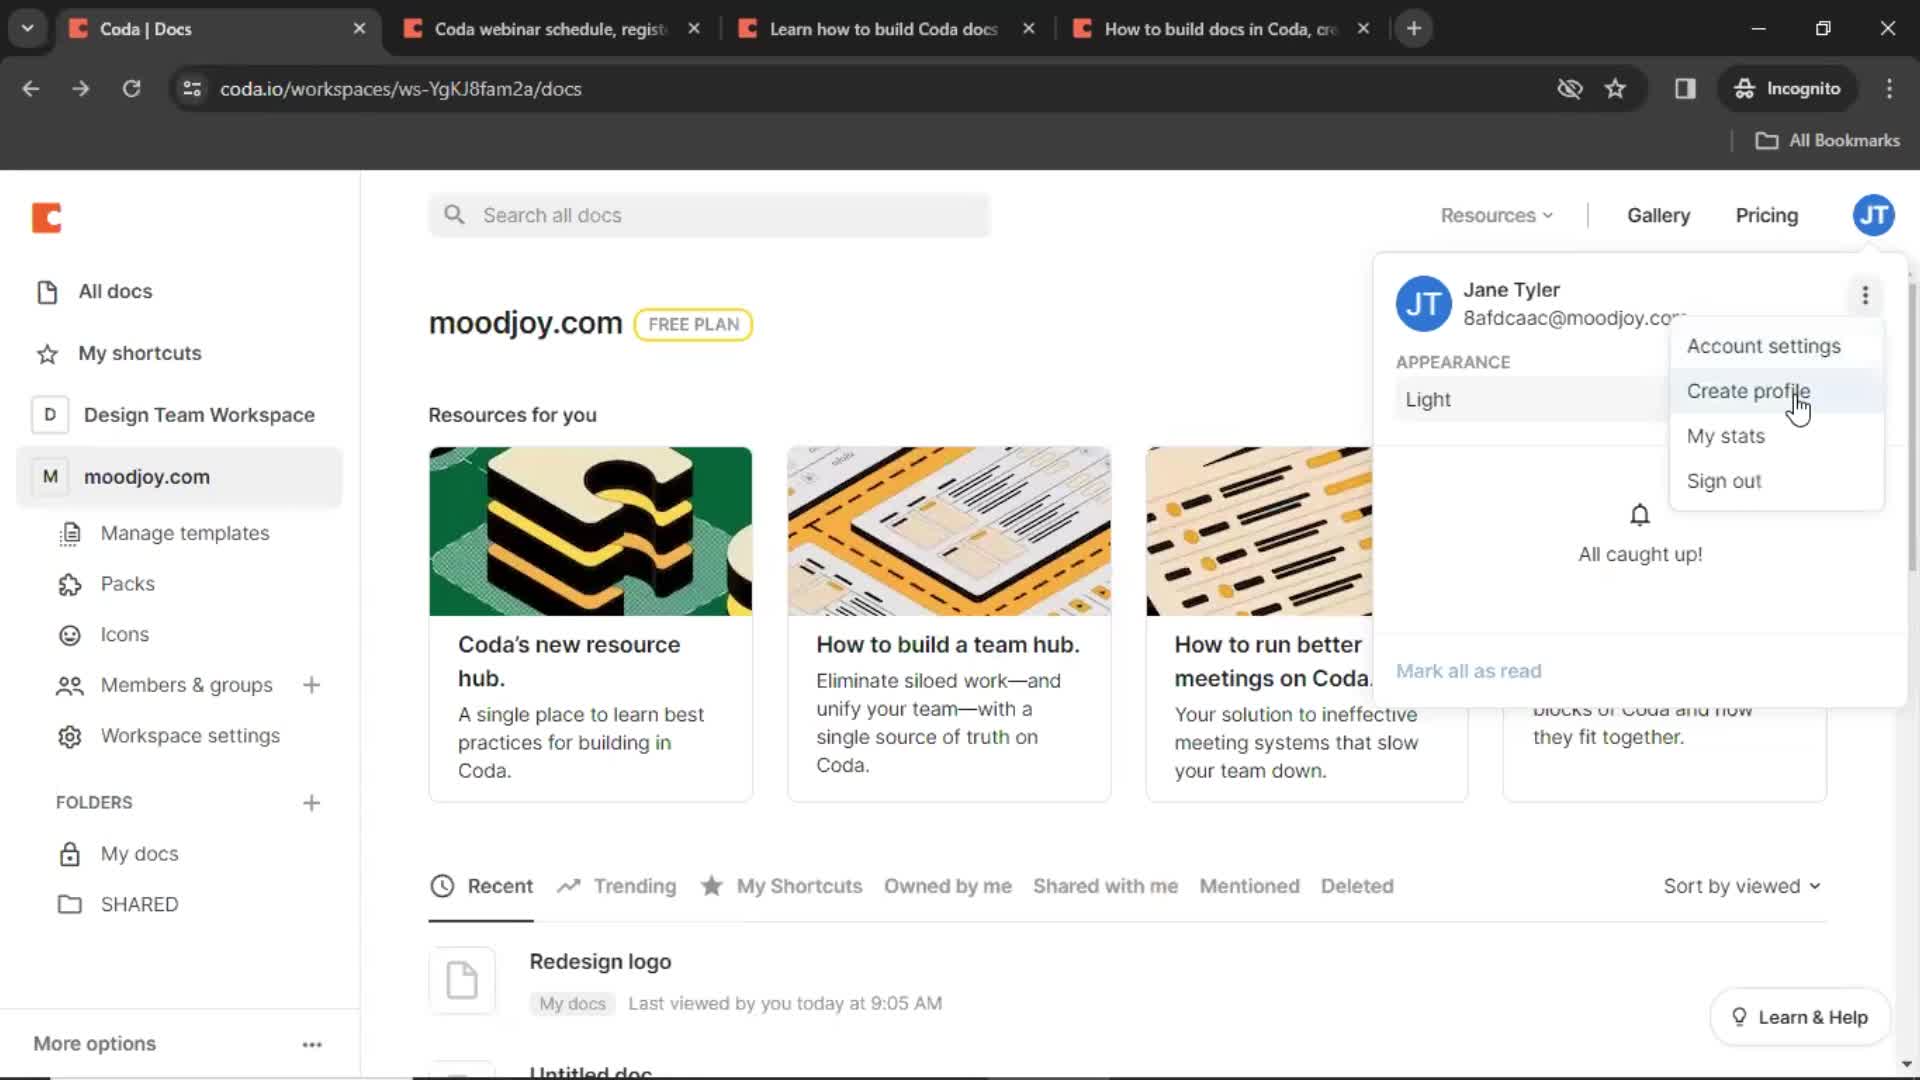Expand the FOLDERS section plus button
1920x1080 pixels.
(x=311, y=802)
